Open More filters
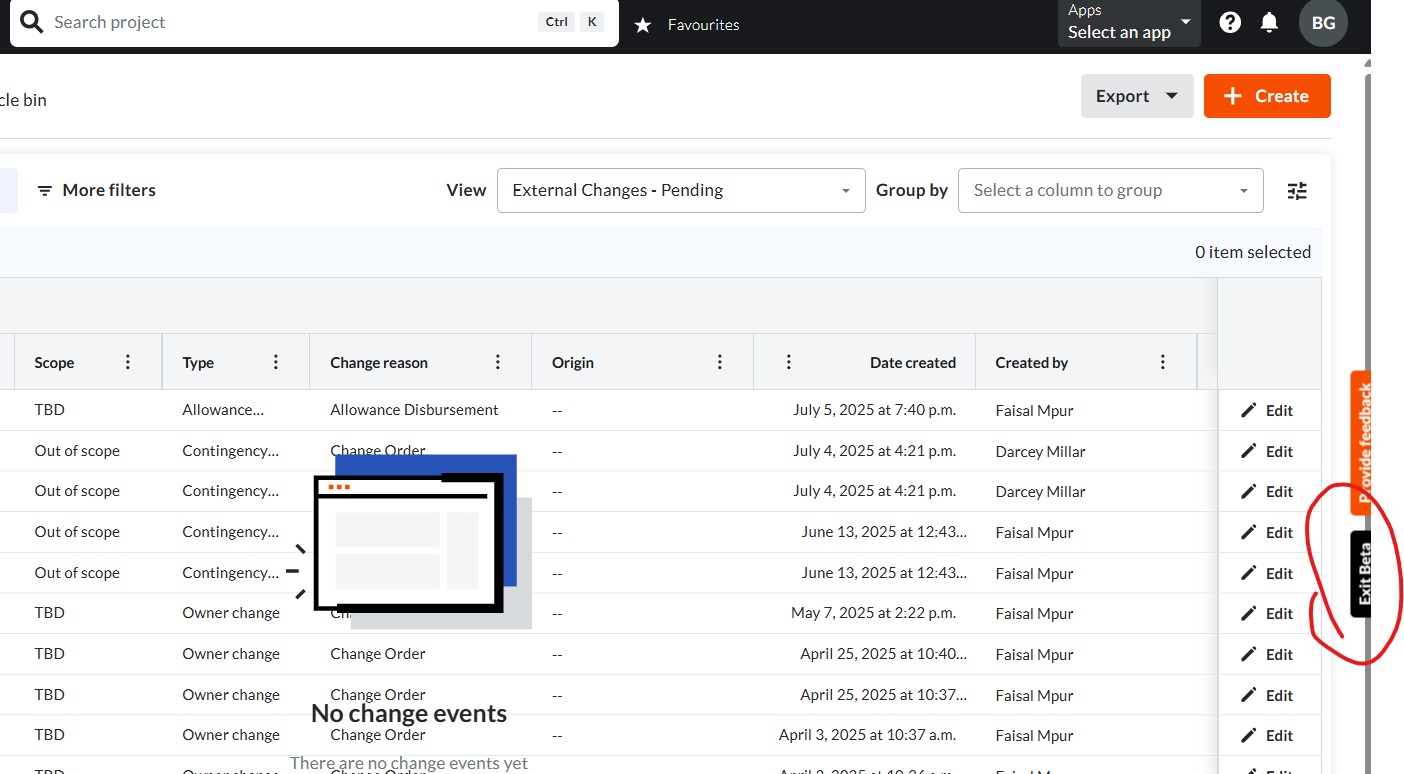The image size is (1404, 774). (96, 190)
